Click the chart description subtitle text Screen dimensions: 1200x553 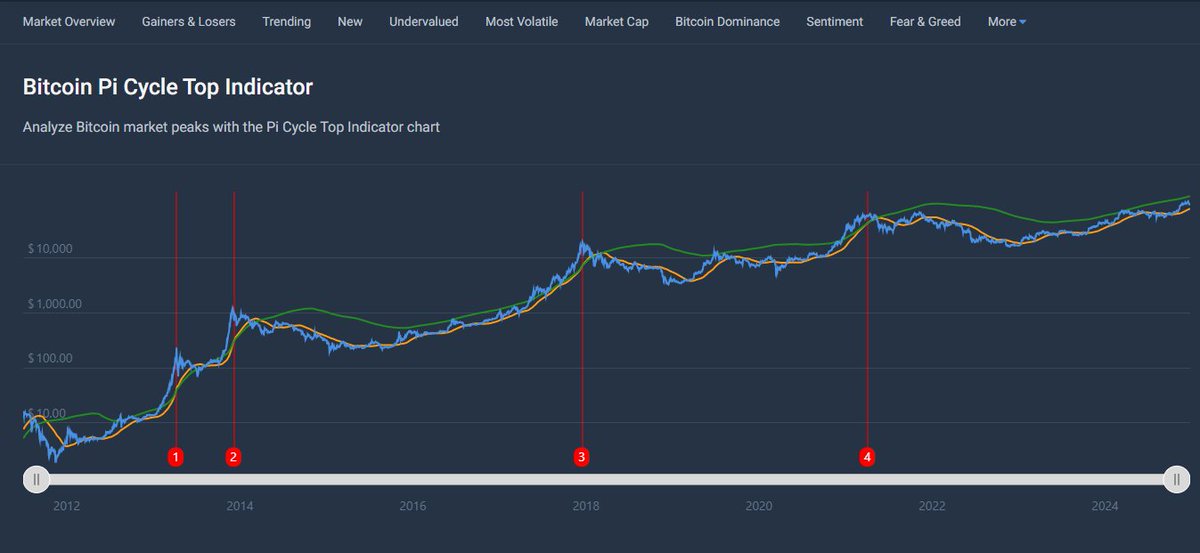coord(231,127)
